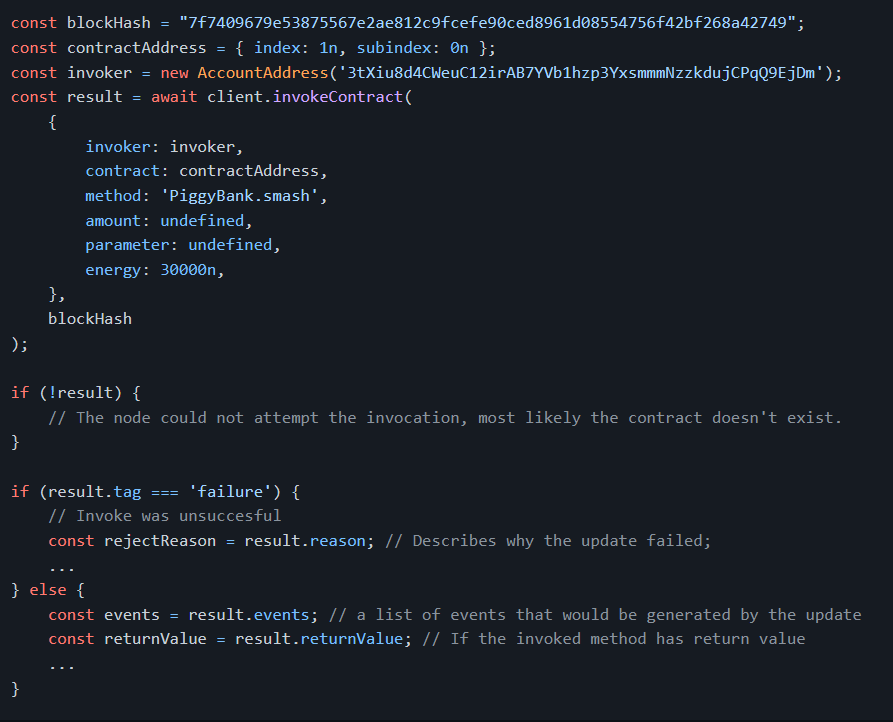893x722 pixels.
Task: Click the comment about node invocation
Action: click(445, 418)
